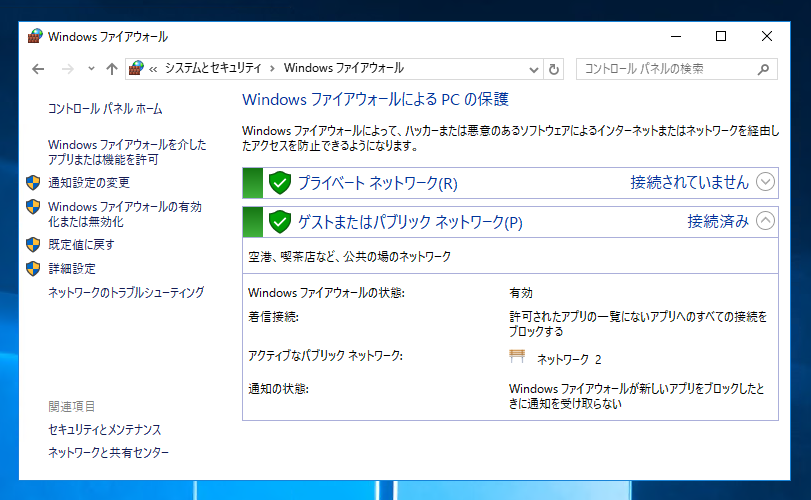Open Windows ファイアウォールの有効化または無効化
The width and height of the screenshot is (811, 500).
(x=125, y=214)
